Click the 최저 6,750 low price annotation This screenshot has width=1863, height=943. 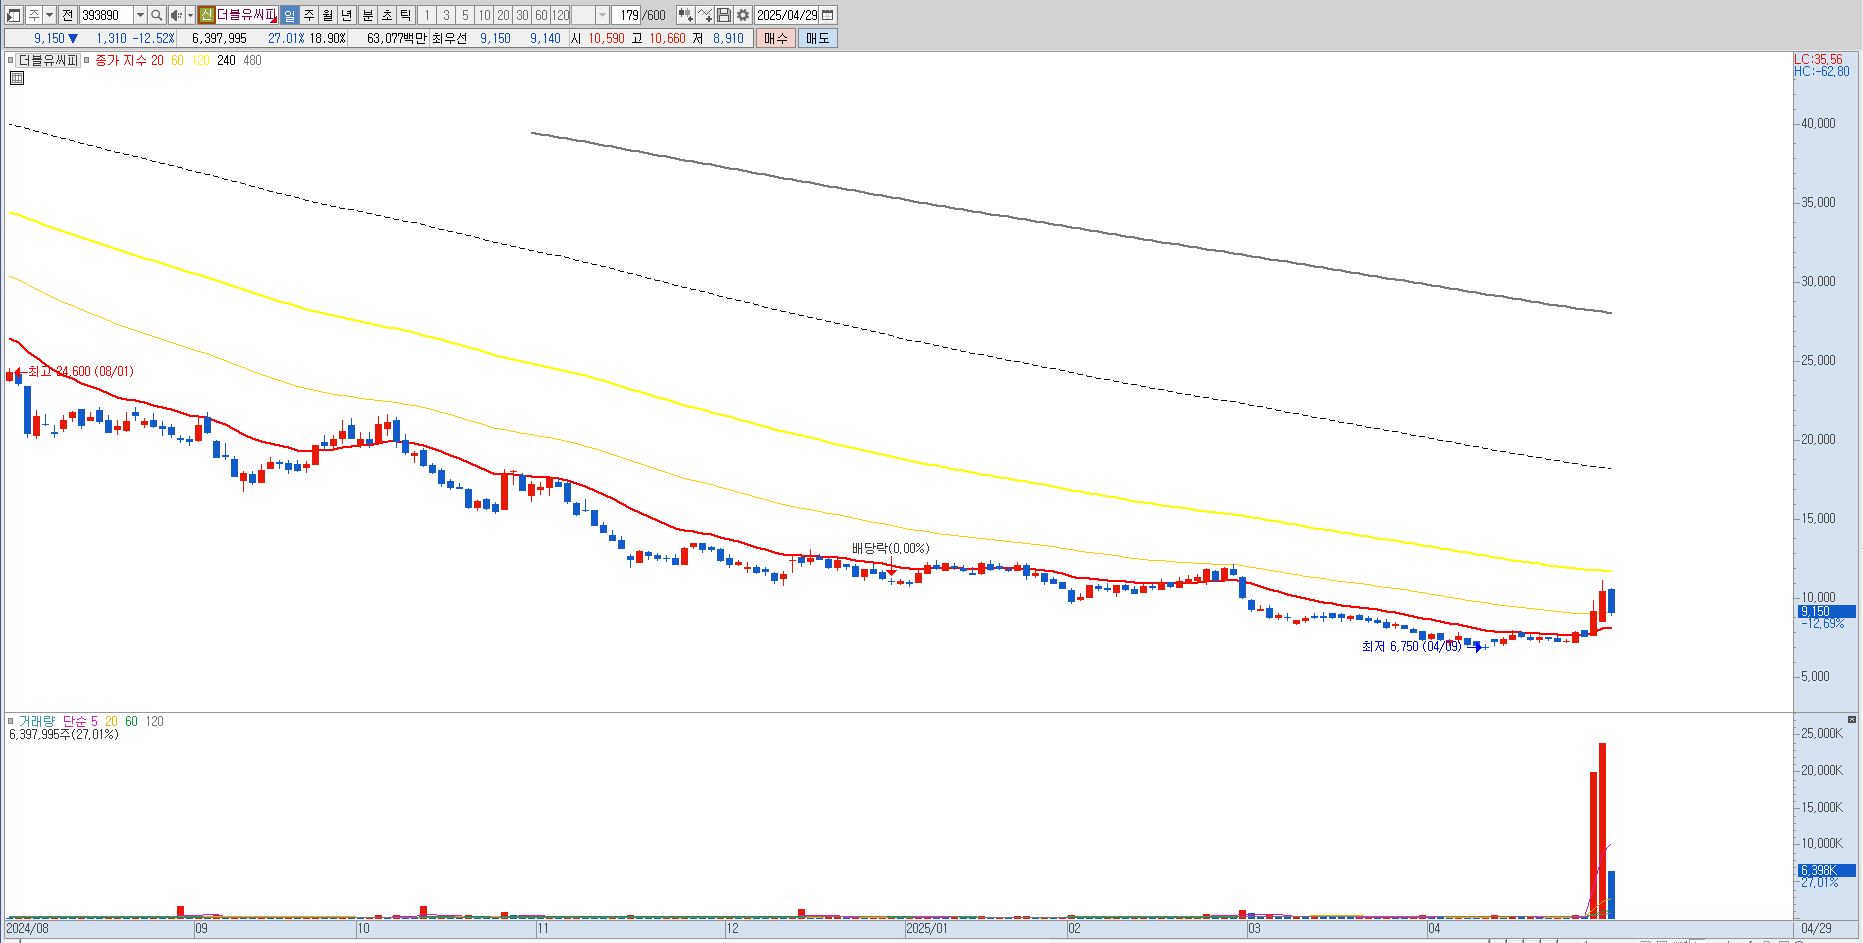click(x=1411, y=647)
